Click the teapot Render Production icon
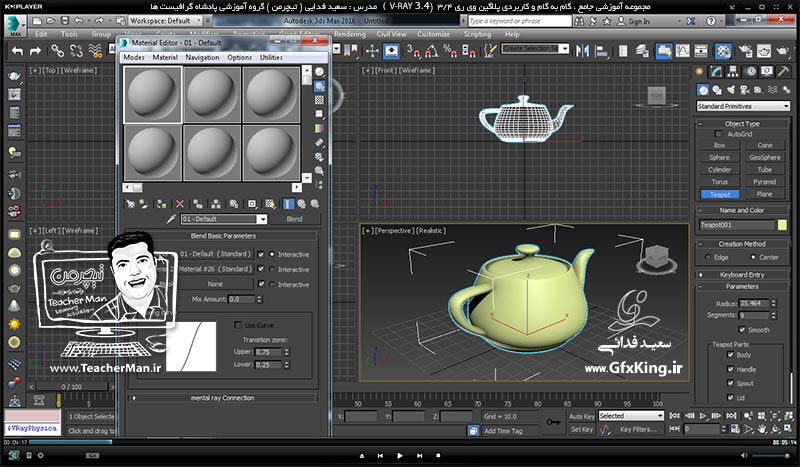This screenshot has width=800, height=467. point(782,51)
